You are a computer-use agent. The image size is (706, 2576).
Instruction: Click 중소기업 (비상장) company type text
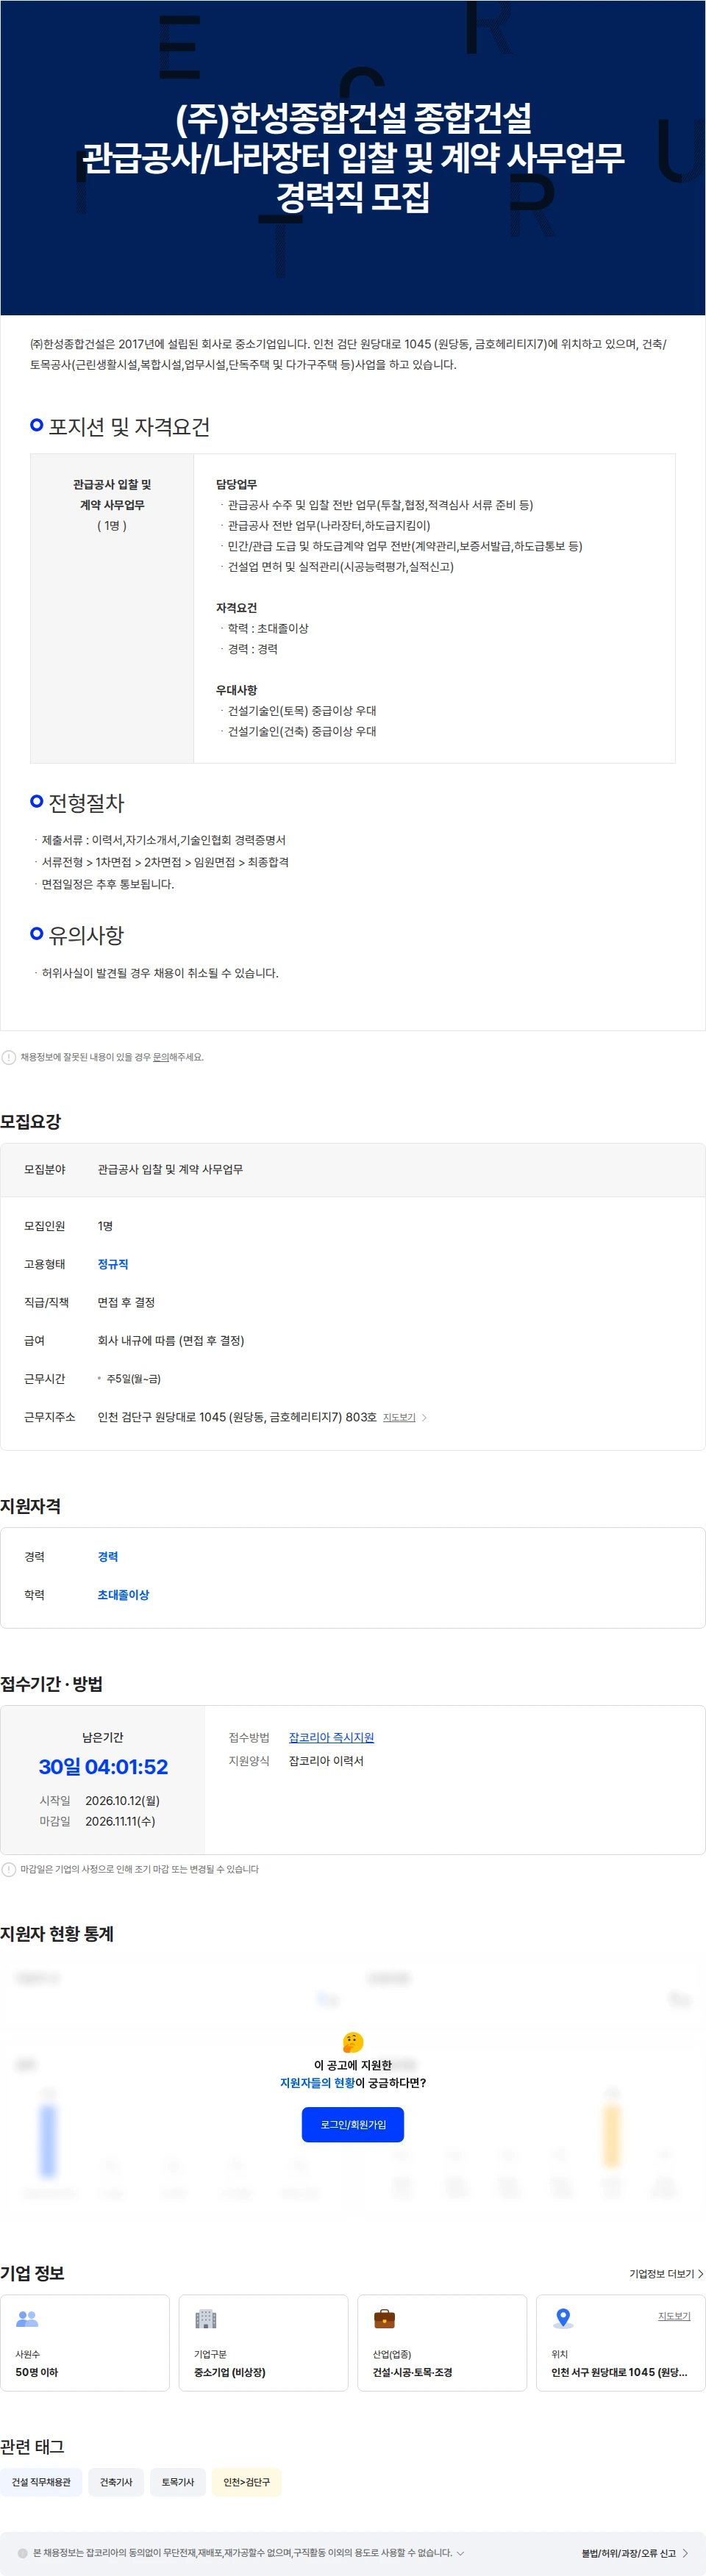coord(230,2372)
